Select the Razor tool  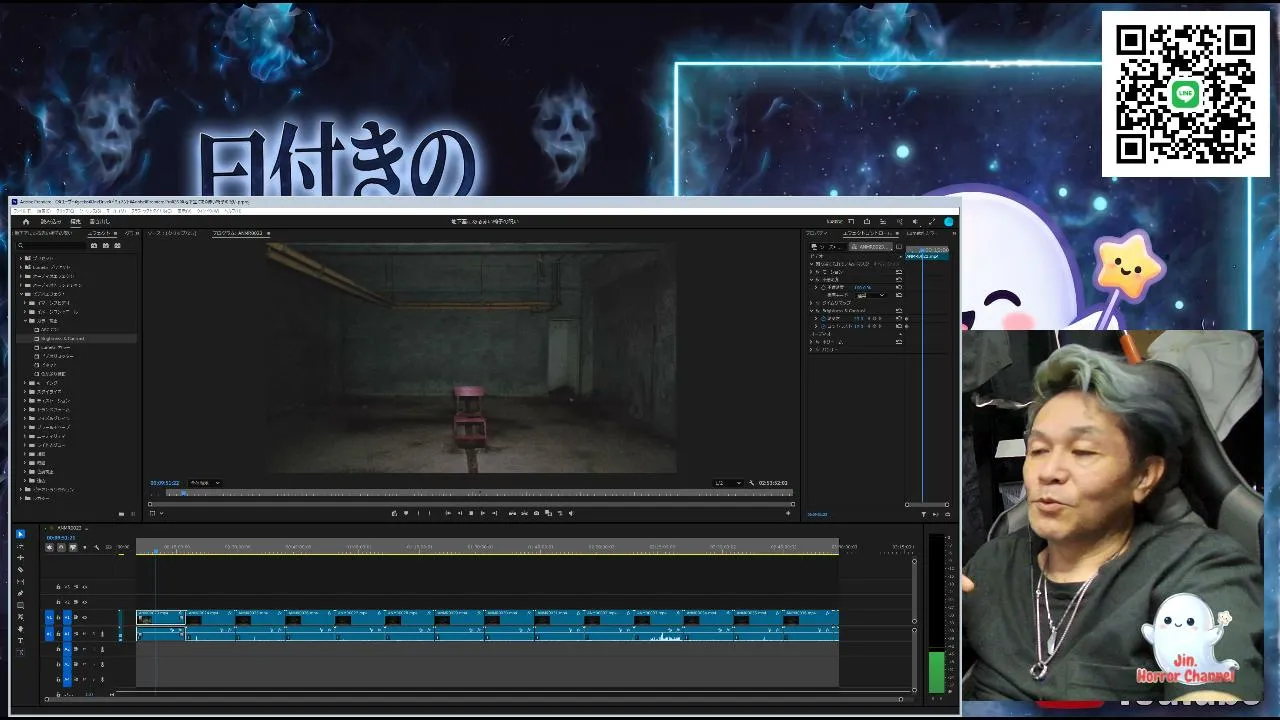point(20,569)
